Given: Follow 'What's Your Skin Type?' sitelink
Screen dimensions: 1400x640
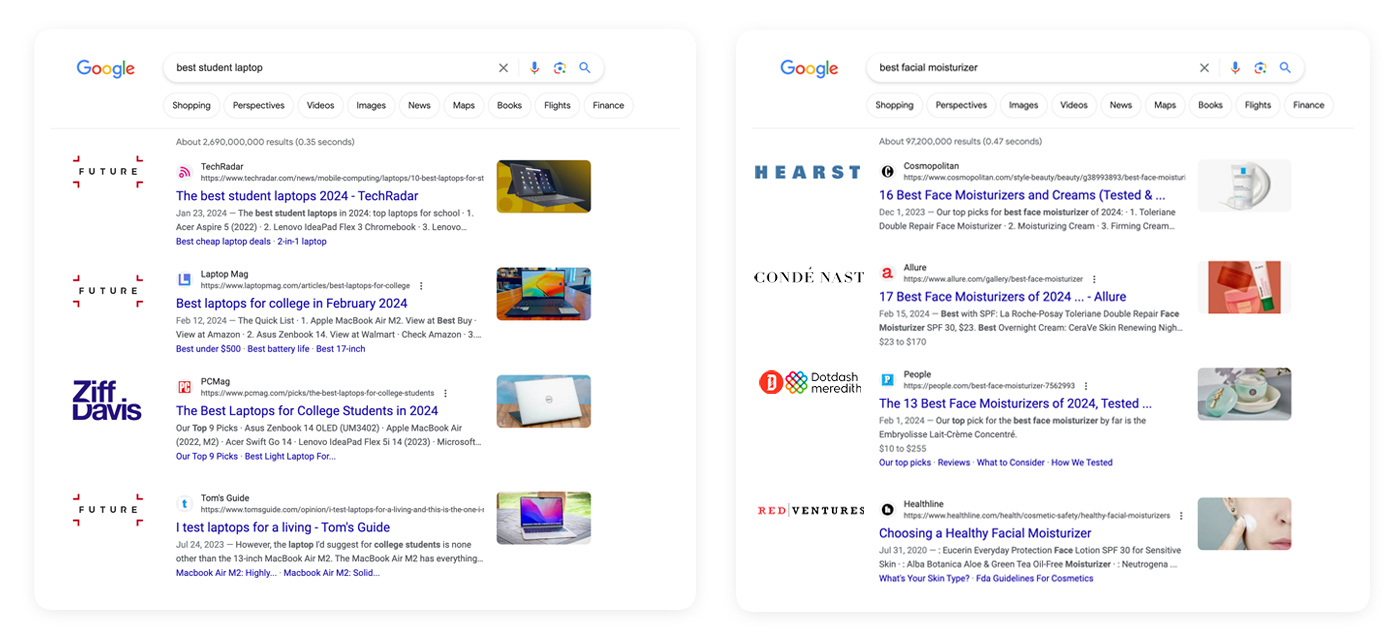Looking at the screenshot, I should coord(924,578).
